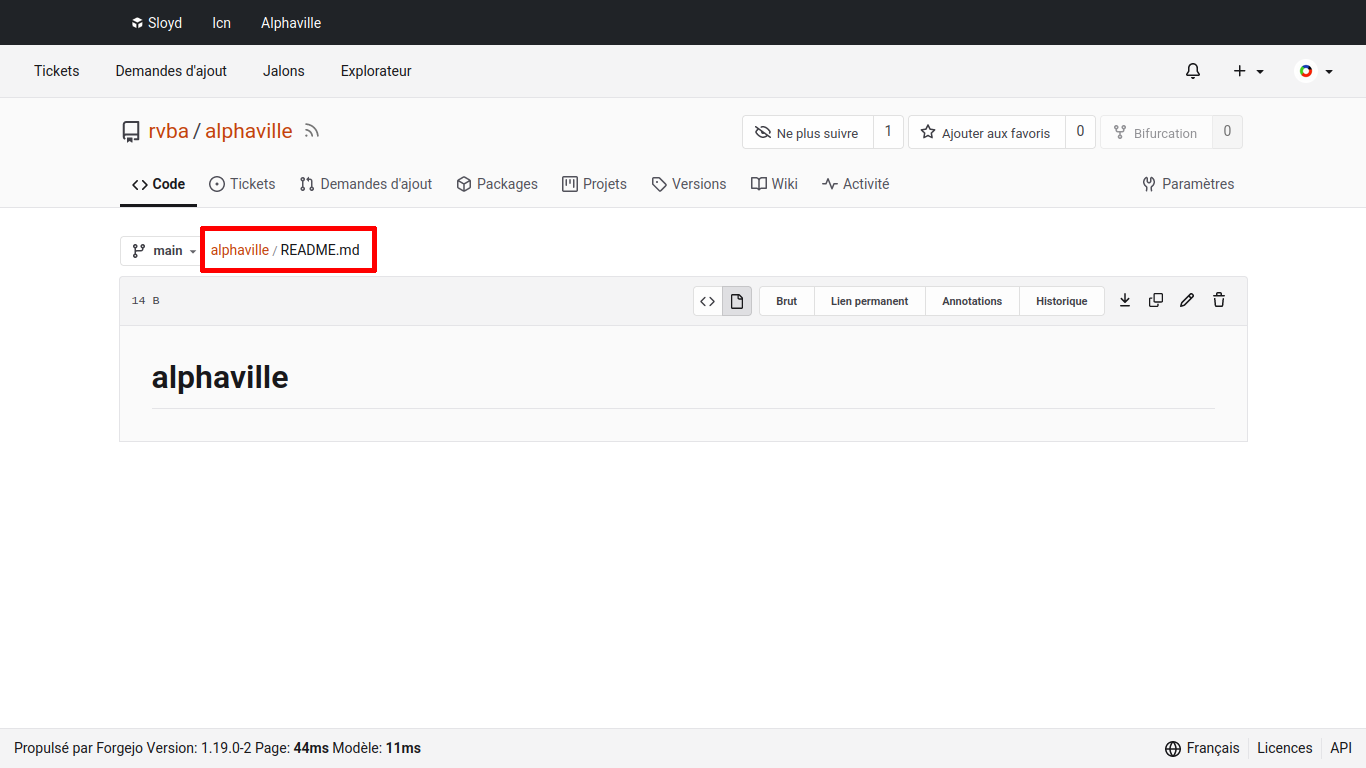The height and width of the screenshot is (768, 1366).
Task: Delete file using the trash icon
Action: pos(1219,300)
